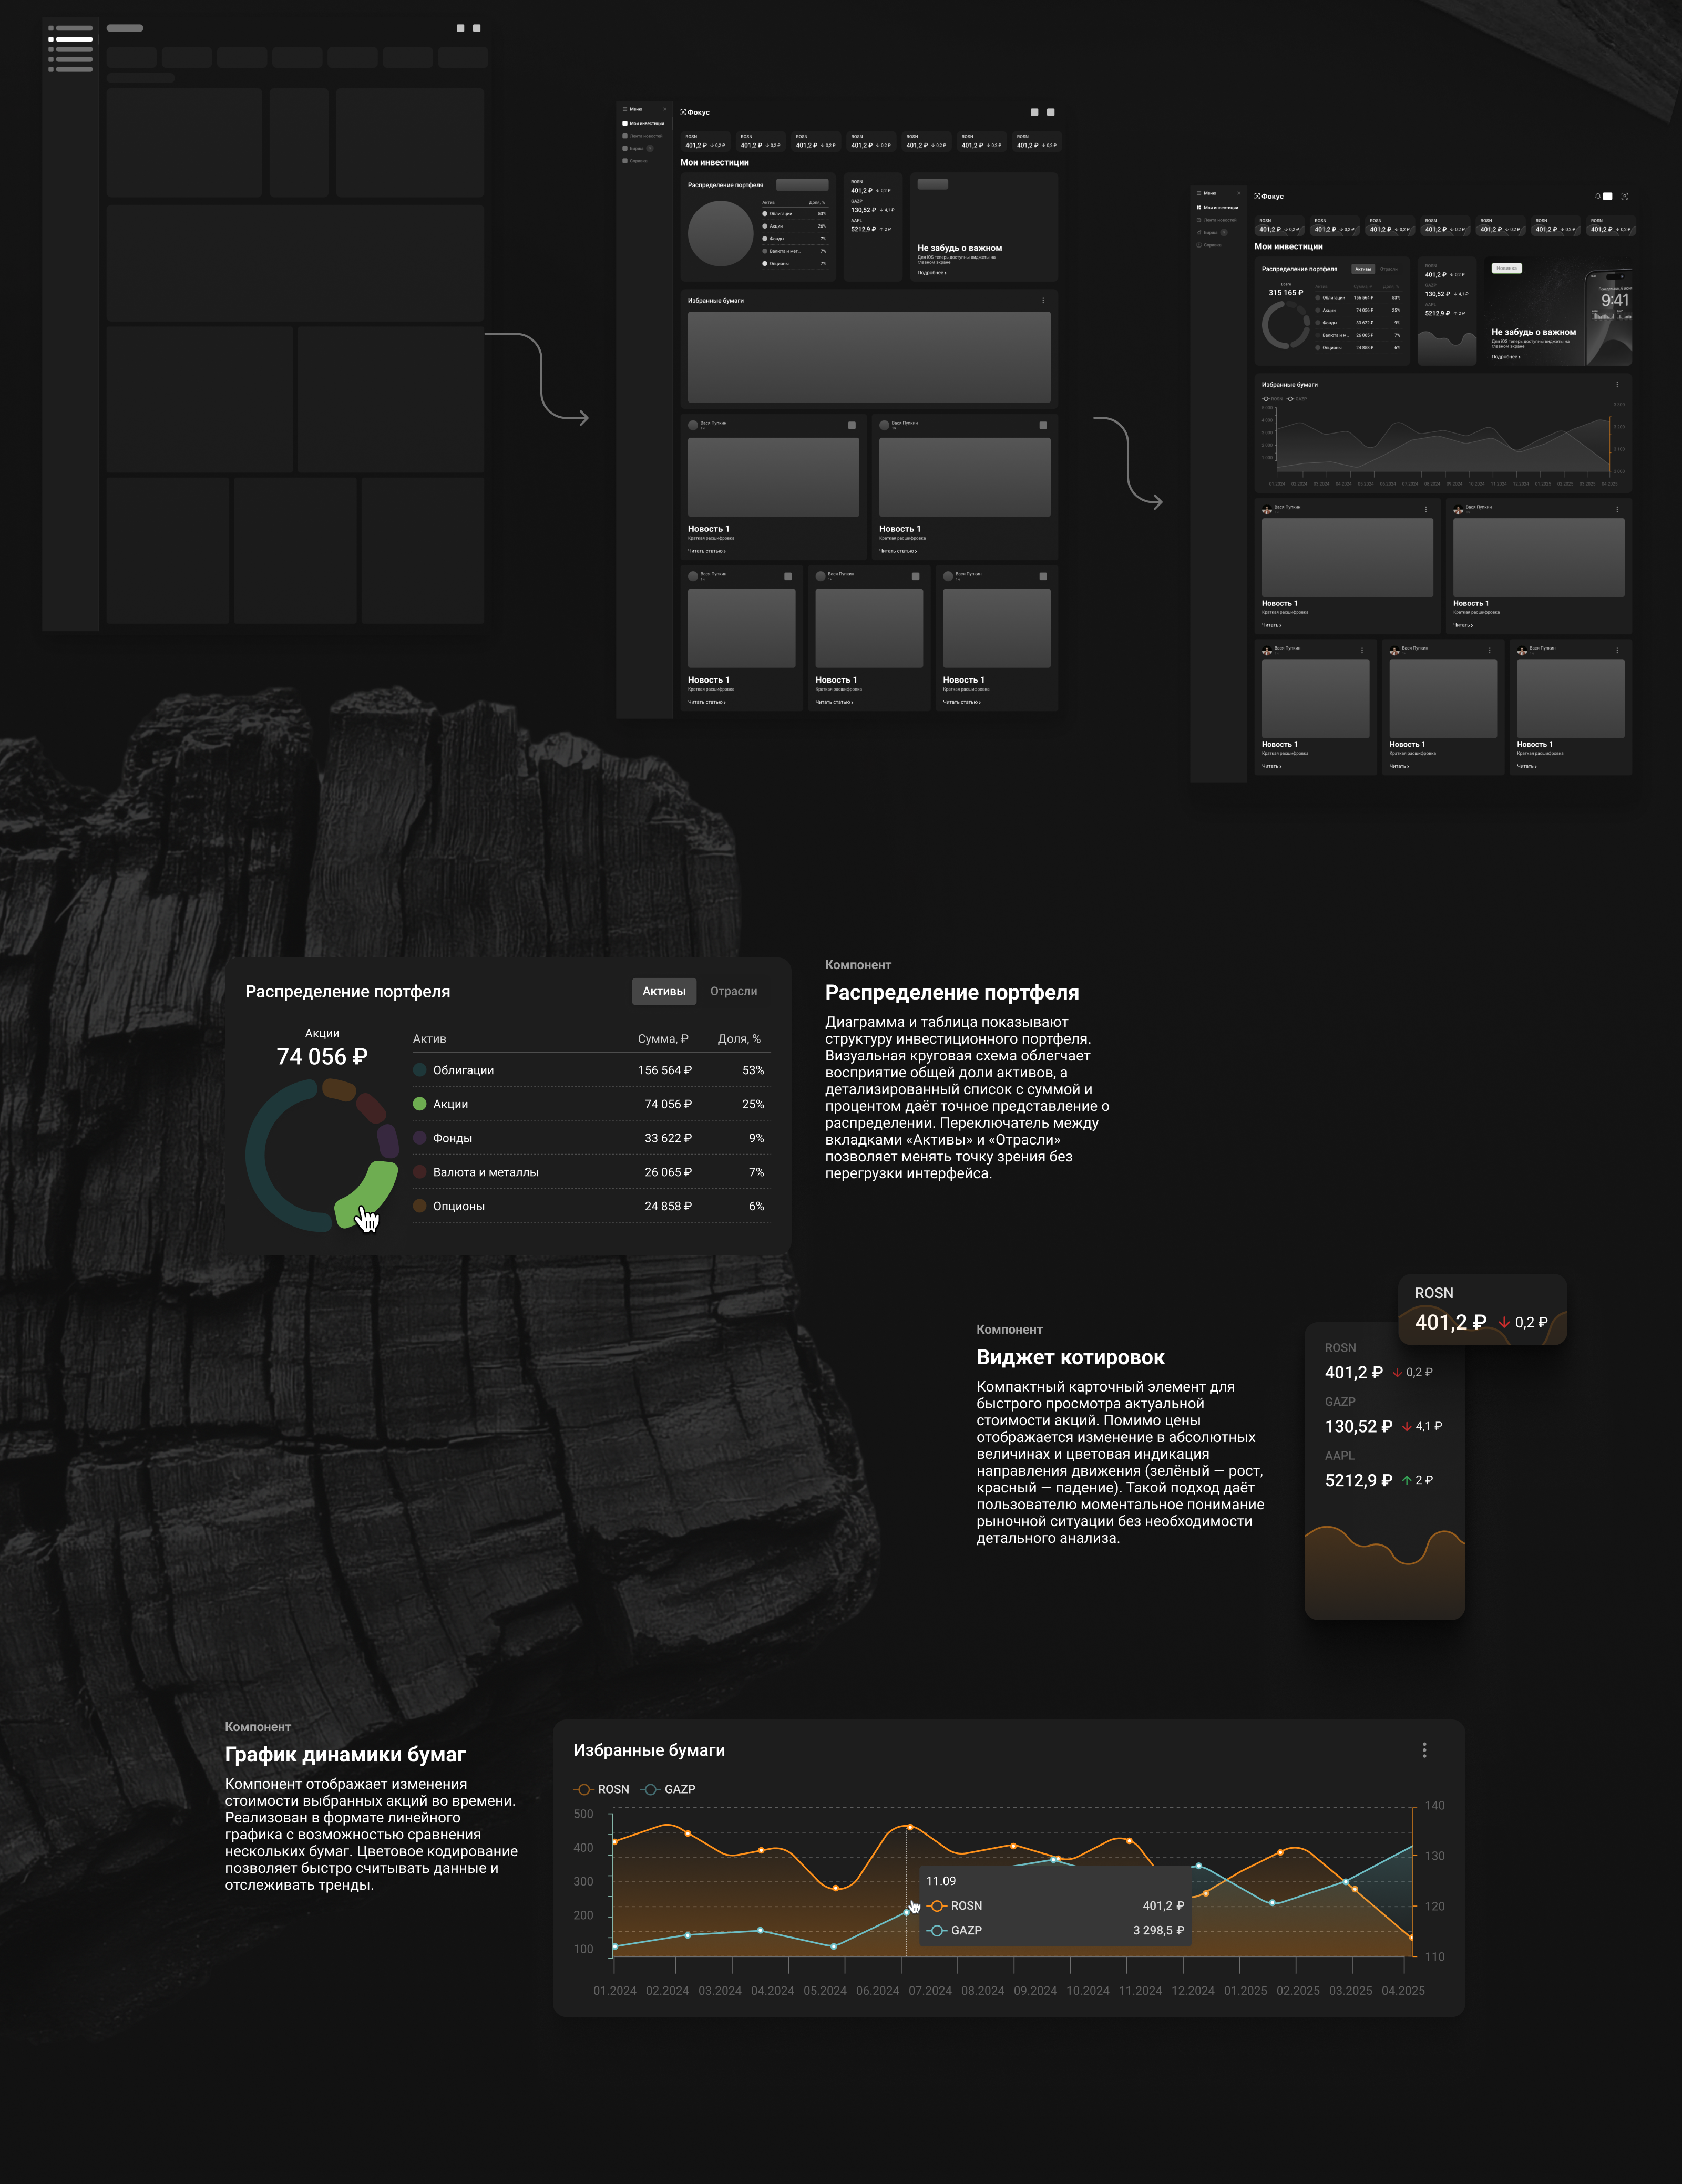Open kebab menu of small chart in right mockup
The height and width of the screenshot is (2184, 1682).
[1617, 385]
